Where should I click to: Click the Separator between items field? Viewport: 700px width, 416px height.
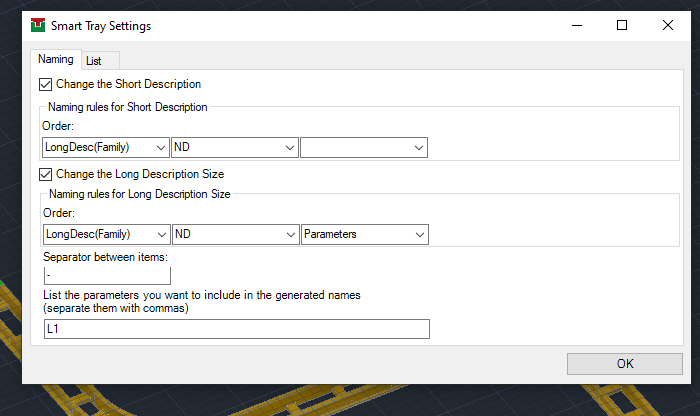(x=107, y=275)
